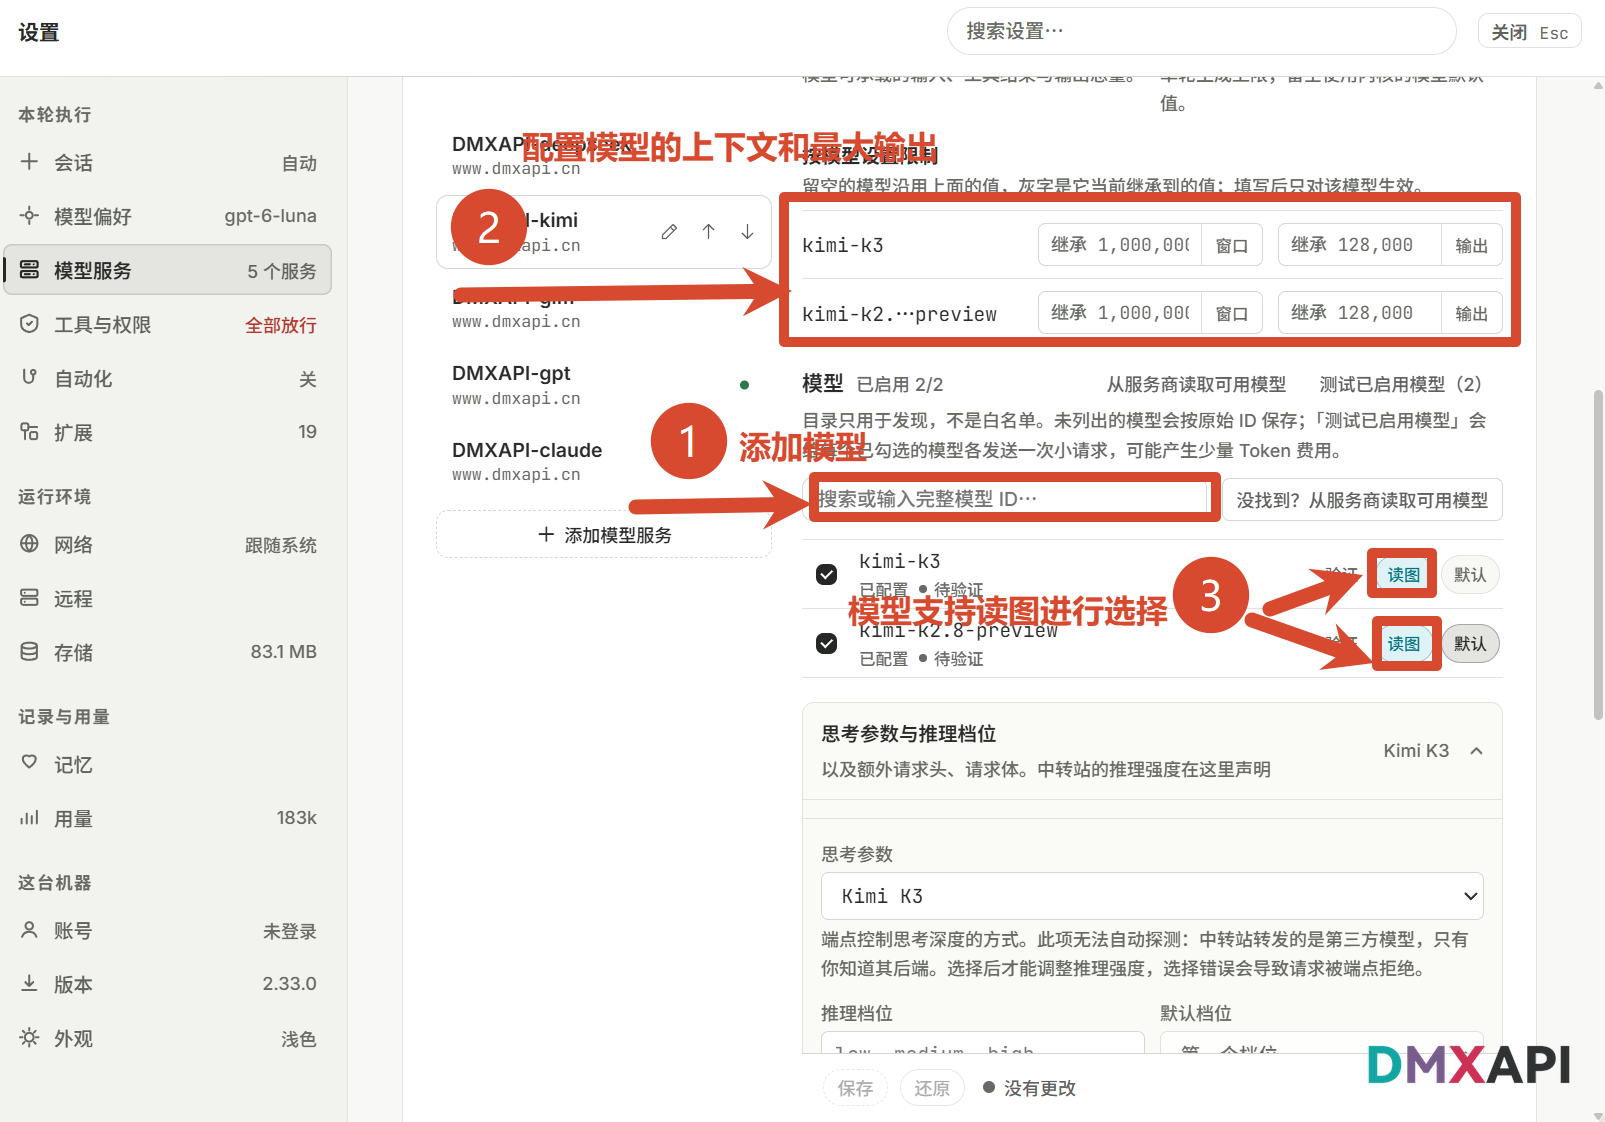Image resolution: width=1605 pixels, height=1122 pixels.
Task: Click the 用量 bar chart icon
Action: (x=30, y=818)
